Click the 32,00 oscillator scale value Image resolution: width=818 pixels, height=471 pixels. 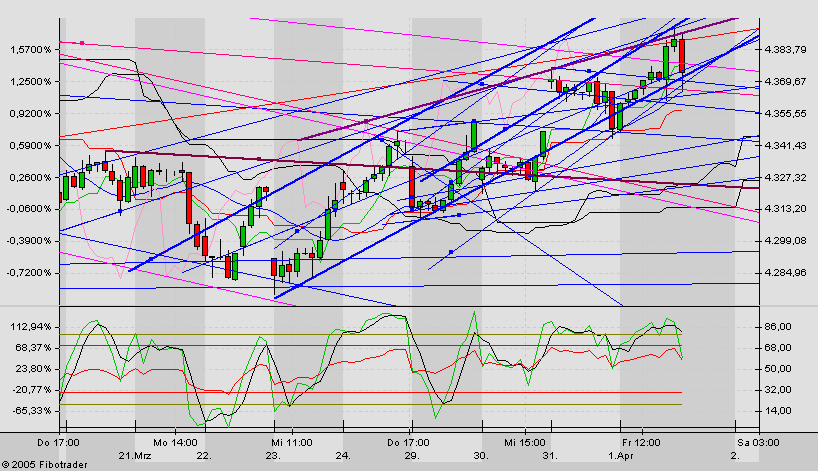tap(778, 390)
